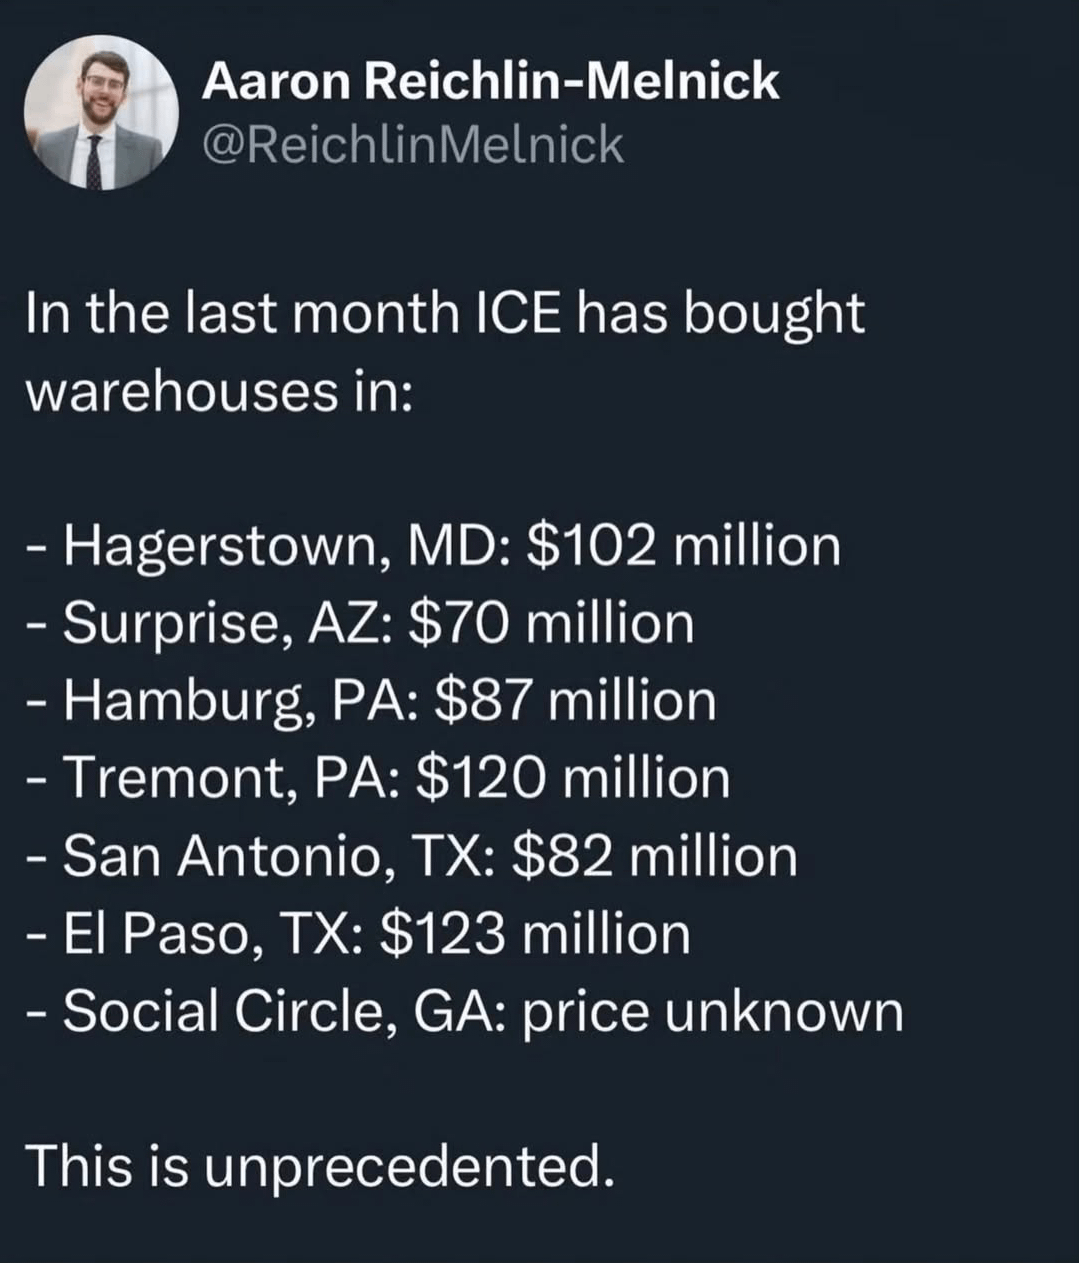Image resolution: width=1079 pixels, height=1263 pixels.
Task: Click the $70 million amount
Action: (552, 625)
